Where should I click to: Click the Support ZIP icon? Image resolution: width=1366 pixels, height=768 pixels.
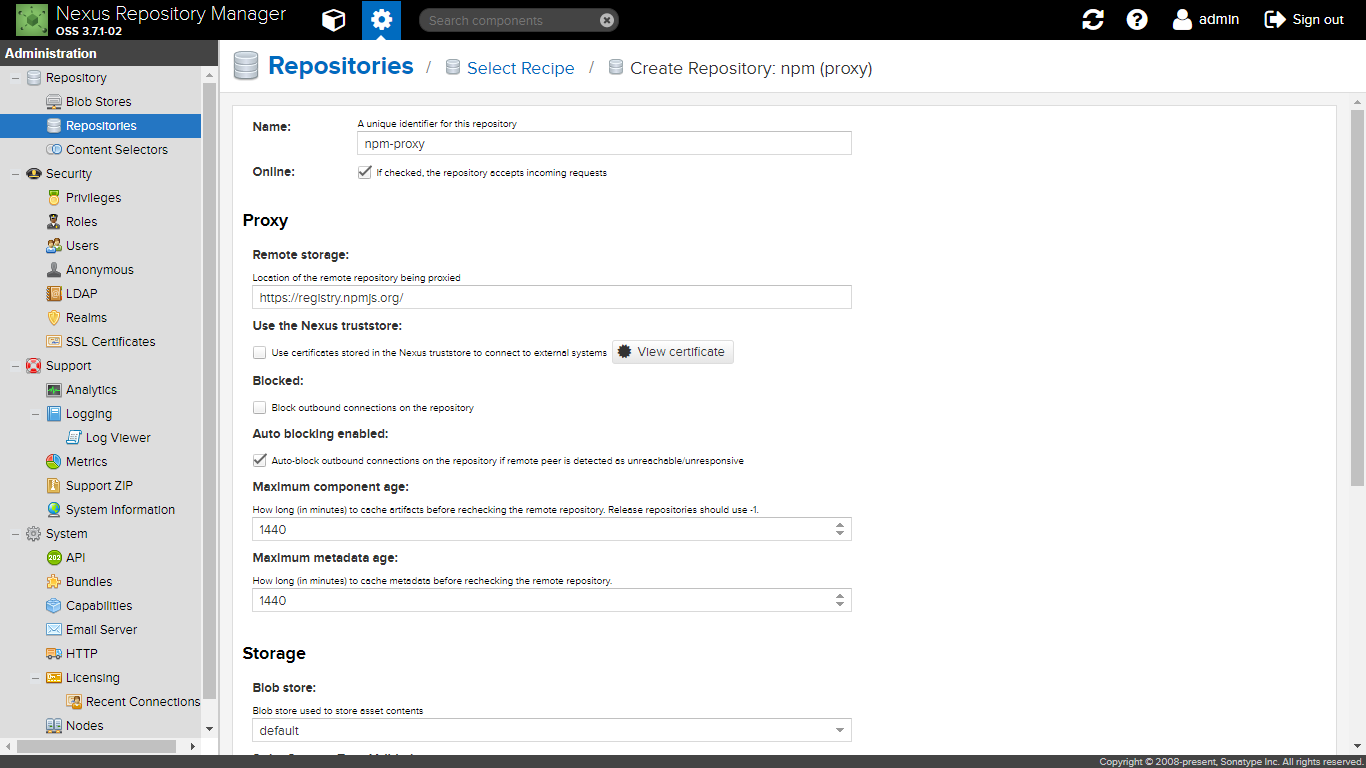[x=54, y=486]
